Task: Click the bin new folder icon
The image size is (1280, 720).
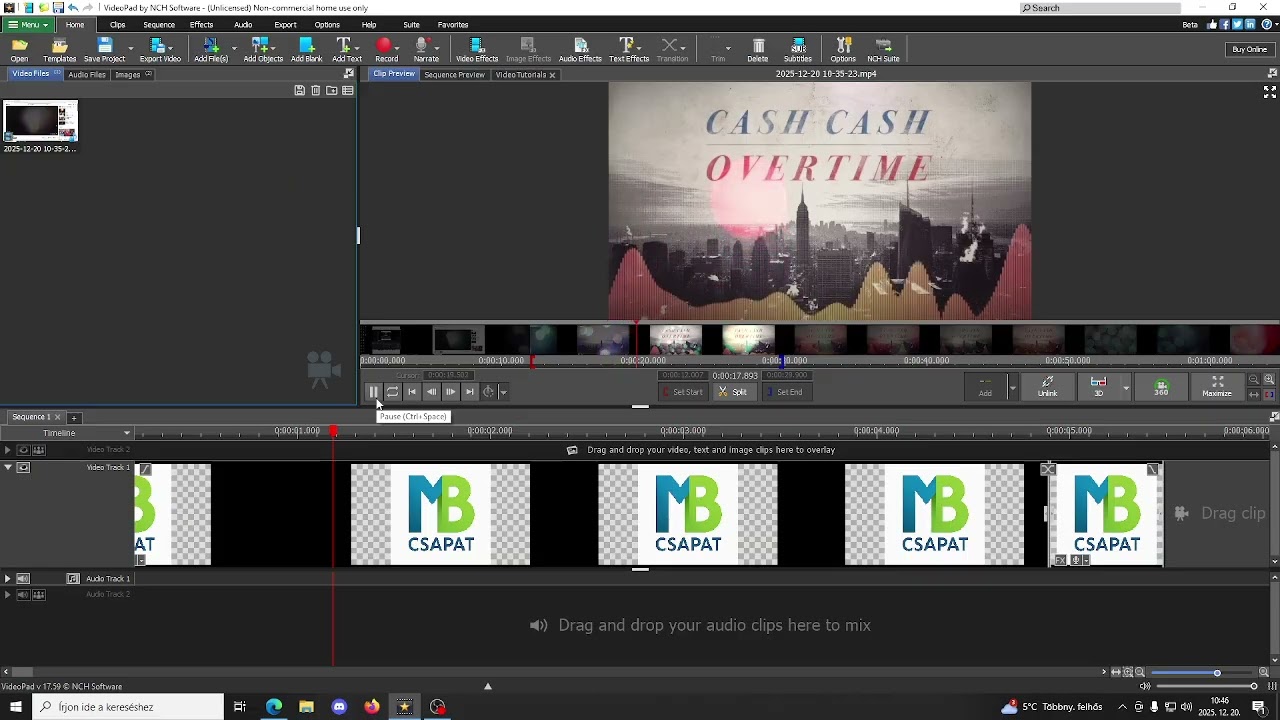Action: (332, 90)
